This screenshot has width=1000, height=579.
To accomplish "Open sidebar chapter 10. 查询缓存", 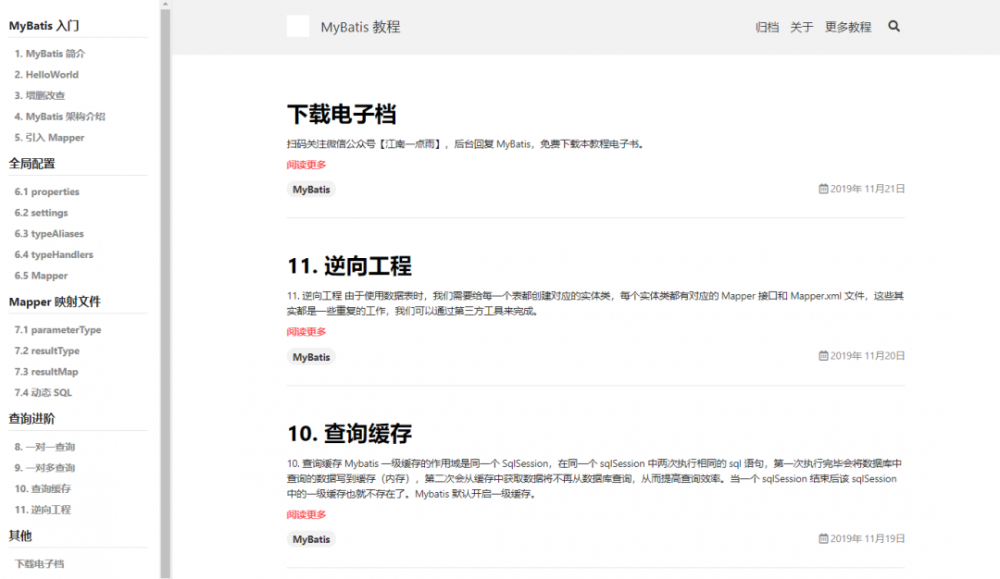I will (43, 489).
